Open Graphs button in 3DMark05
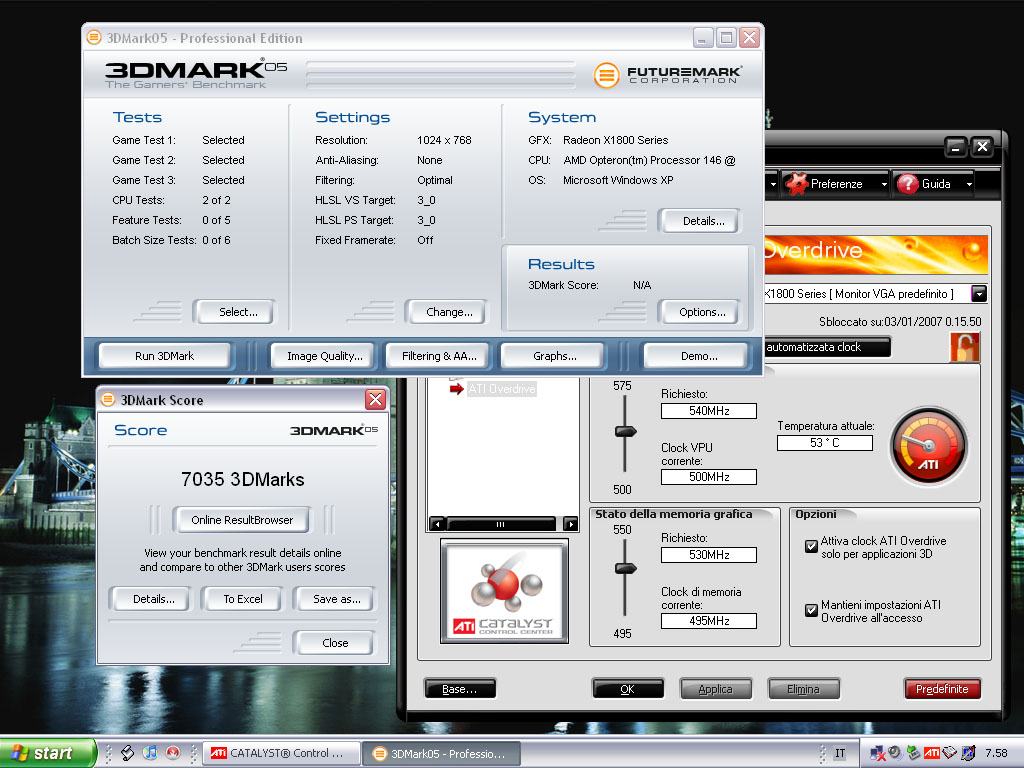The height and width of the screenshot is (768, 1024). pos(554,356)
